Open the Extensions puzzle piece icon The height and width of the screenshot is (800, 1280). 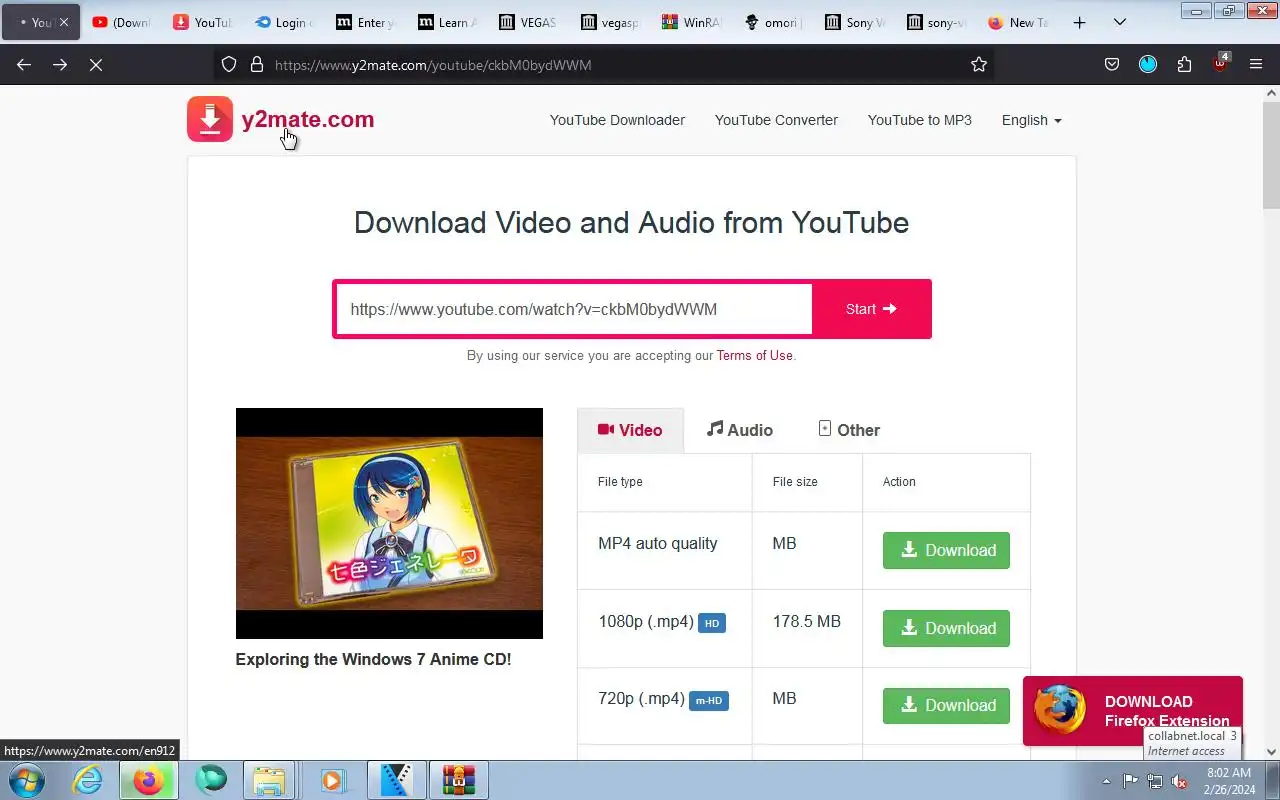point(1184,64)
